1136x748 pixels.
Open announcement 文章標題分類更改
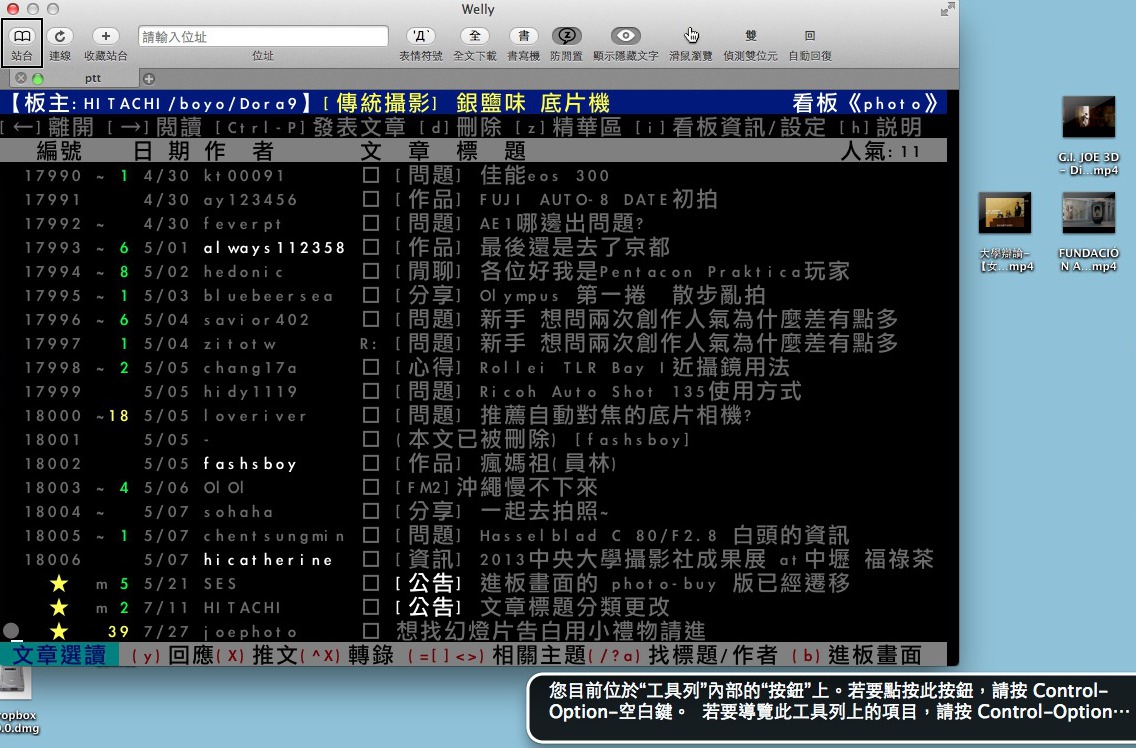pyautogui.click(x=575, y=607)
